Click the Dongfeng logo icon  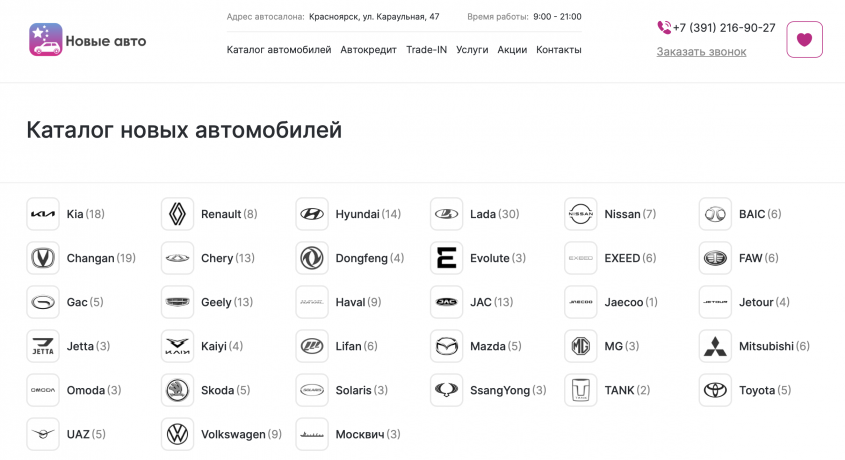pyautogui.click(x=312, y=258)
